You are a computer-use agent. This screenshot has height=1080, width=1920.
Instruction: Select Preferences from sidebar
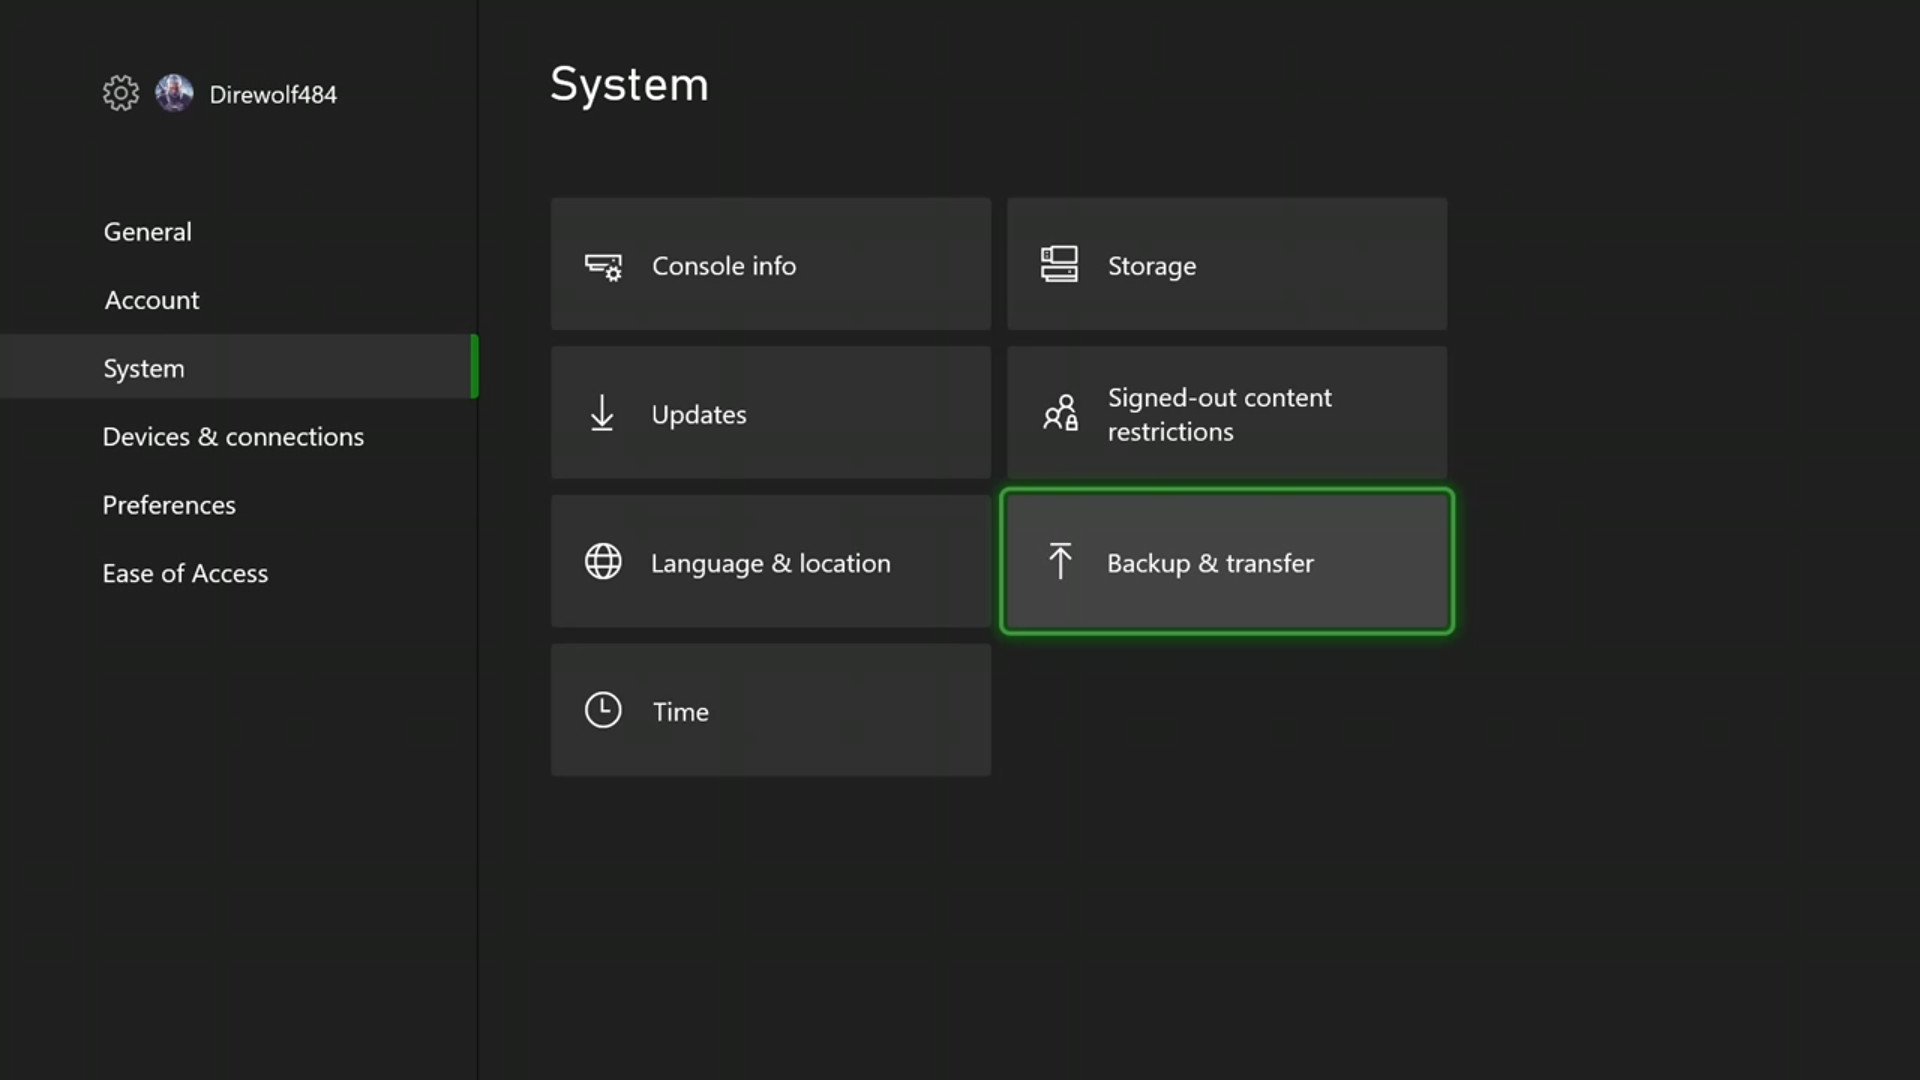click(x=169, y=505)
